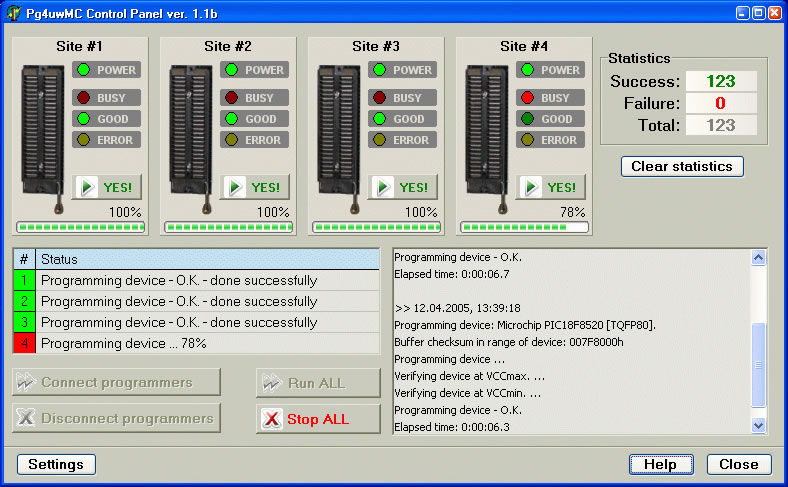Image resolution: width=788 pixels, height=487 pixels.
Task: Click the Site #1 ZIF socket image
Action: click(43, 138)
